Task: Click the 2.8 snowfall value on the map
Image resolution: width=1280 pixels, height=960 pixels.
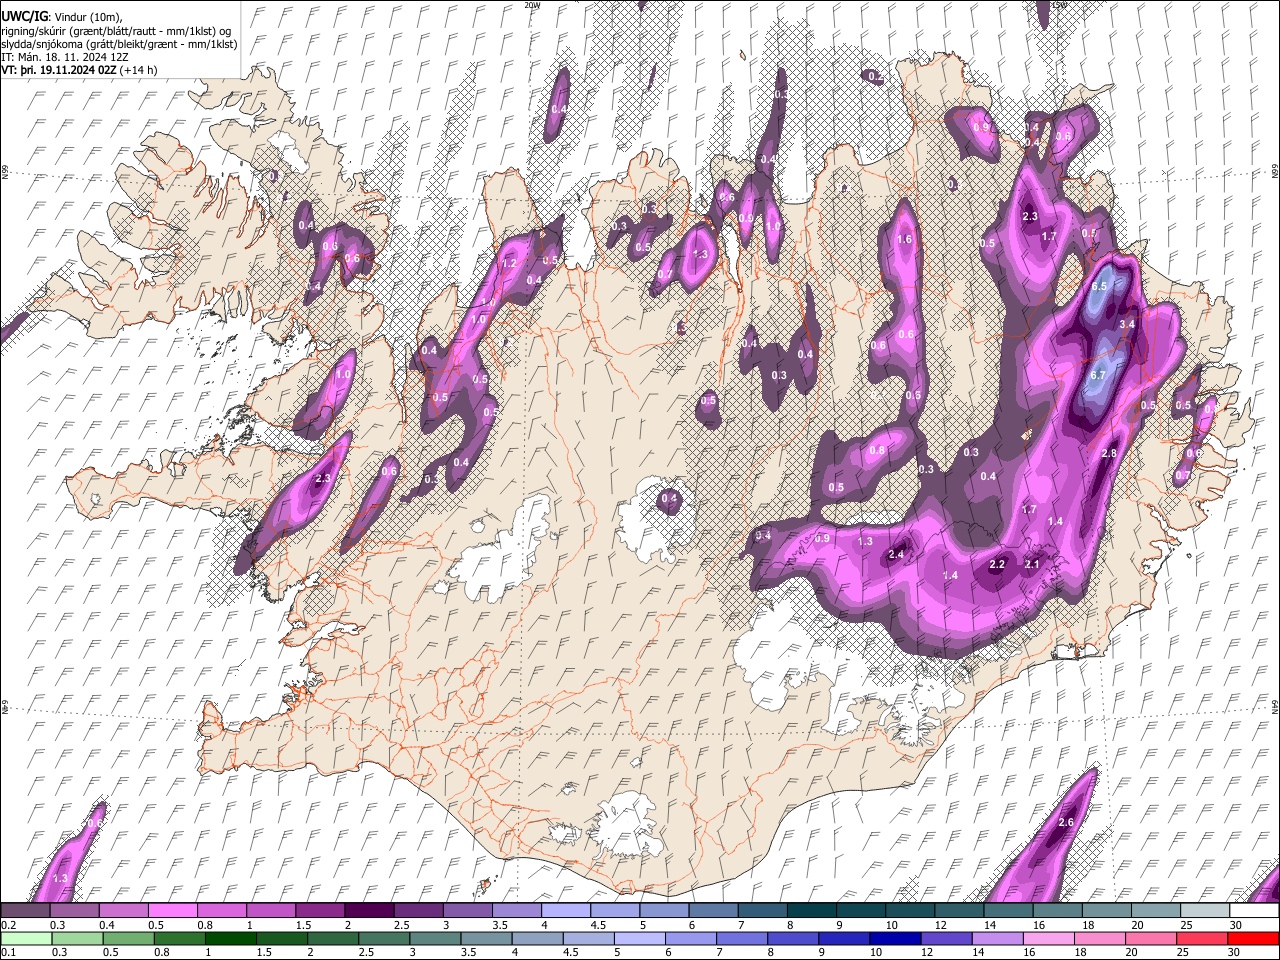Action: coord(1108,454)
